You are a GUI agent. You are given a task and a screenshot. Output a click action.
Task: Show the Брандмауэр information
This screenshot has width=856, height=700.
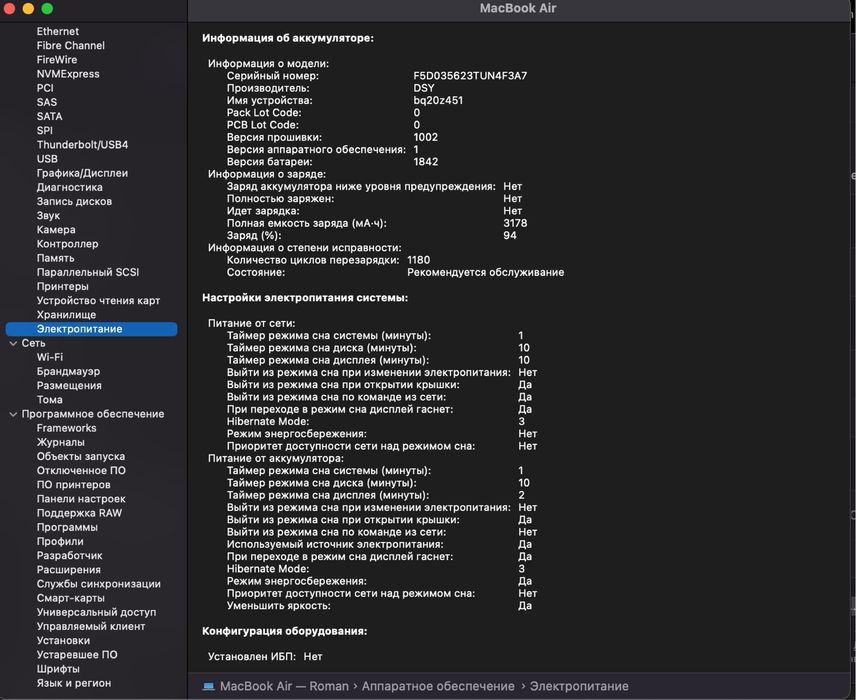click(x=68, y=371)
